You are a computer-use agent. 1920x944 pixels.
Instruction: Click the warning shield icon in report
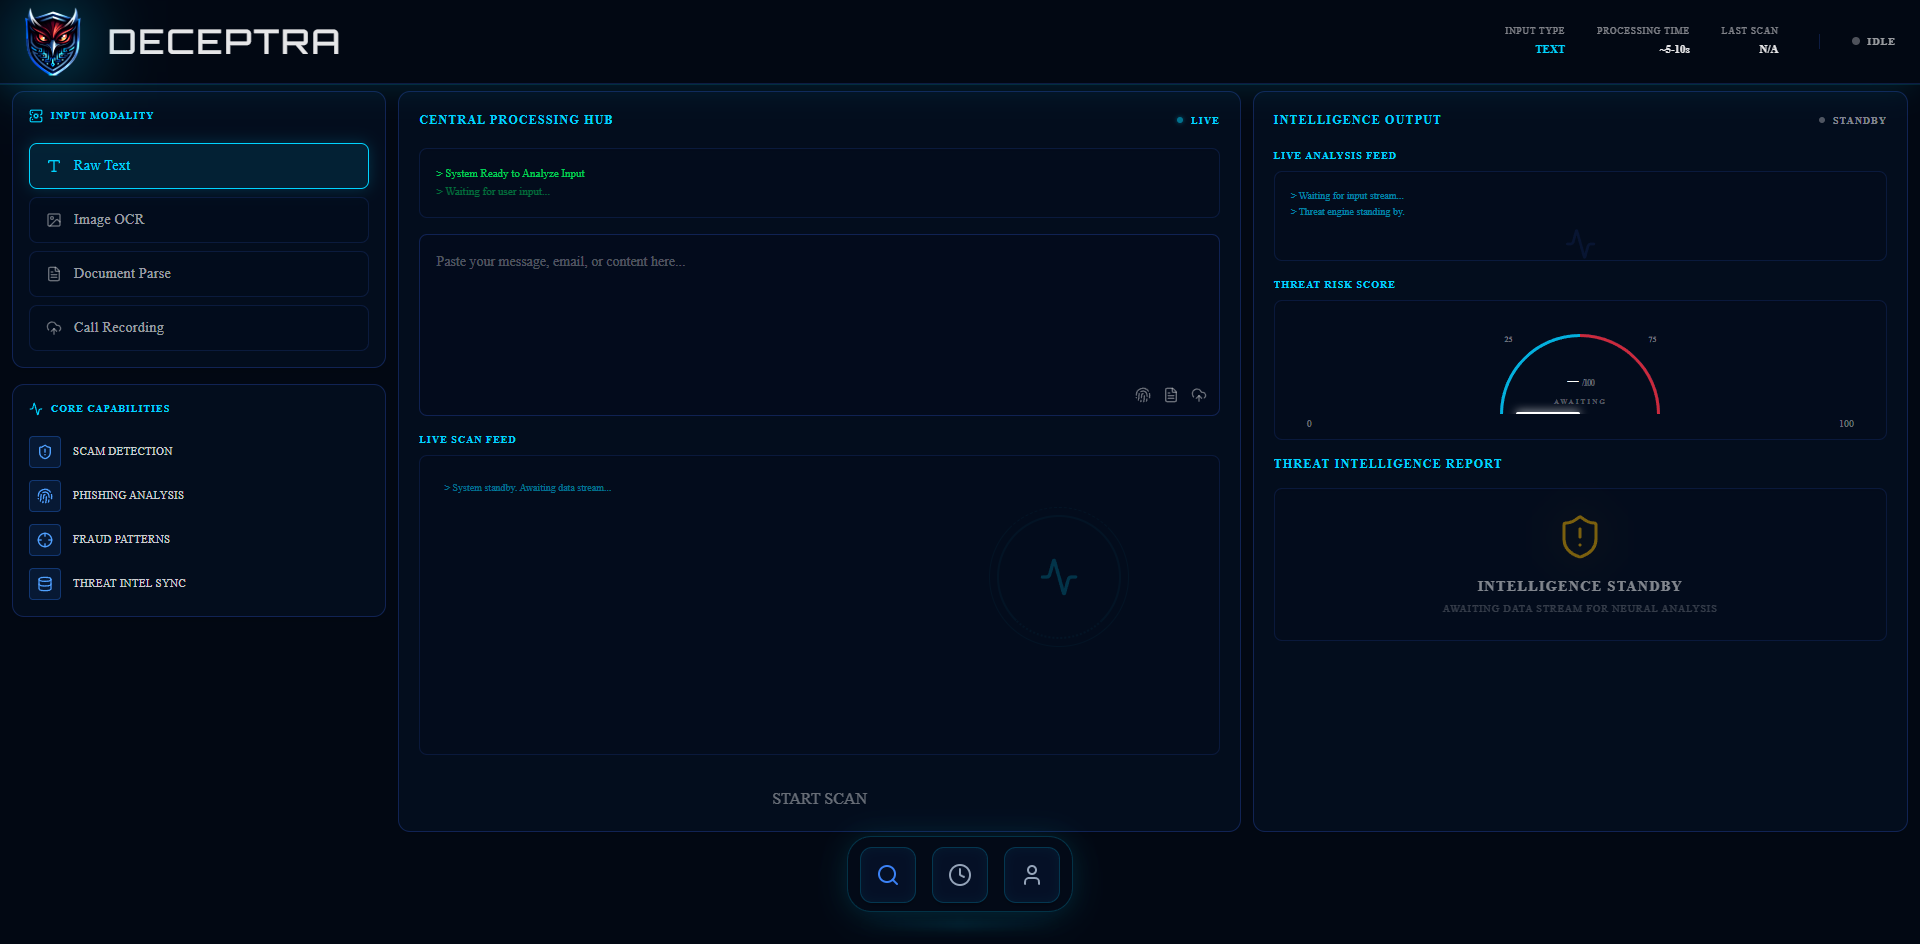coord(1580,537)
